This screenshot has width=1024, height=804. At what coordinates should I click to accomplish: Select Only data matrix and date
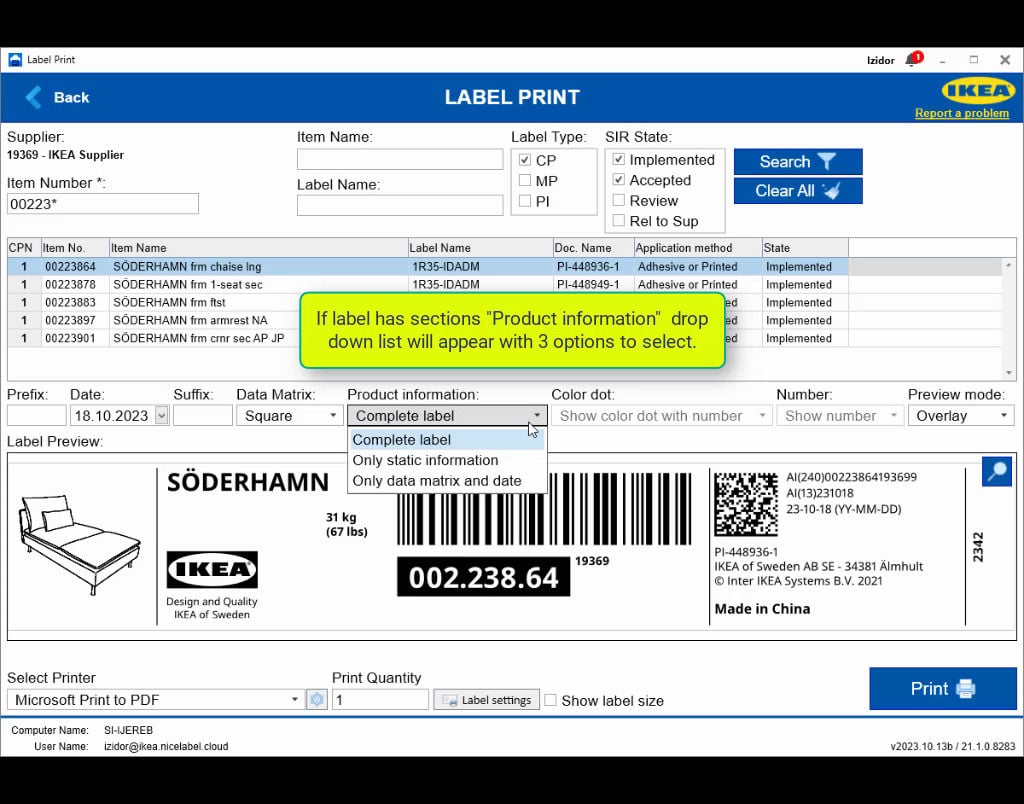pyautogui.click(x=447, y=481)
